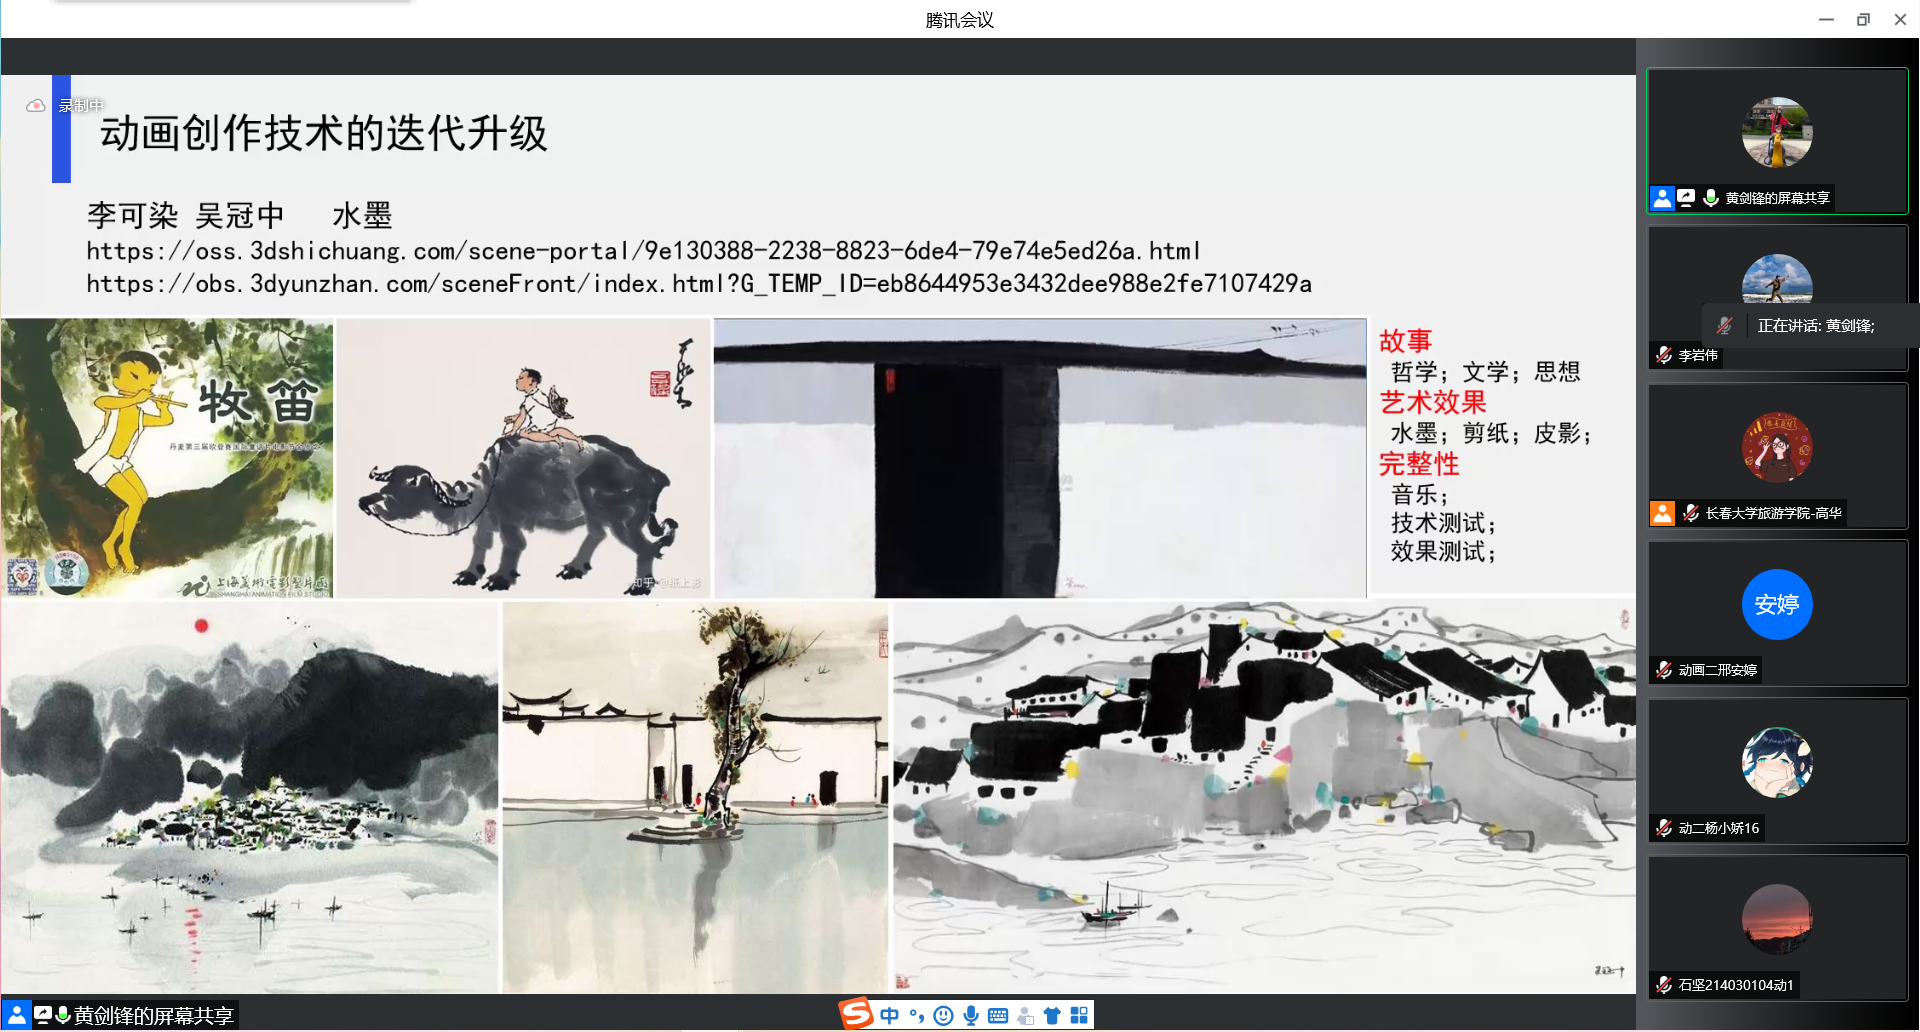Screen dimensions: 1920x1032
Task: Click red heading 完整性
Action: pyautogui.click(x=1419, y=464)
